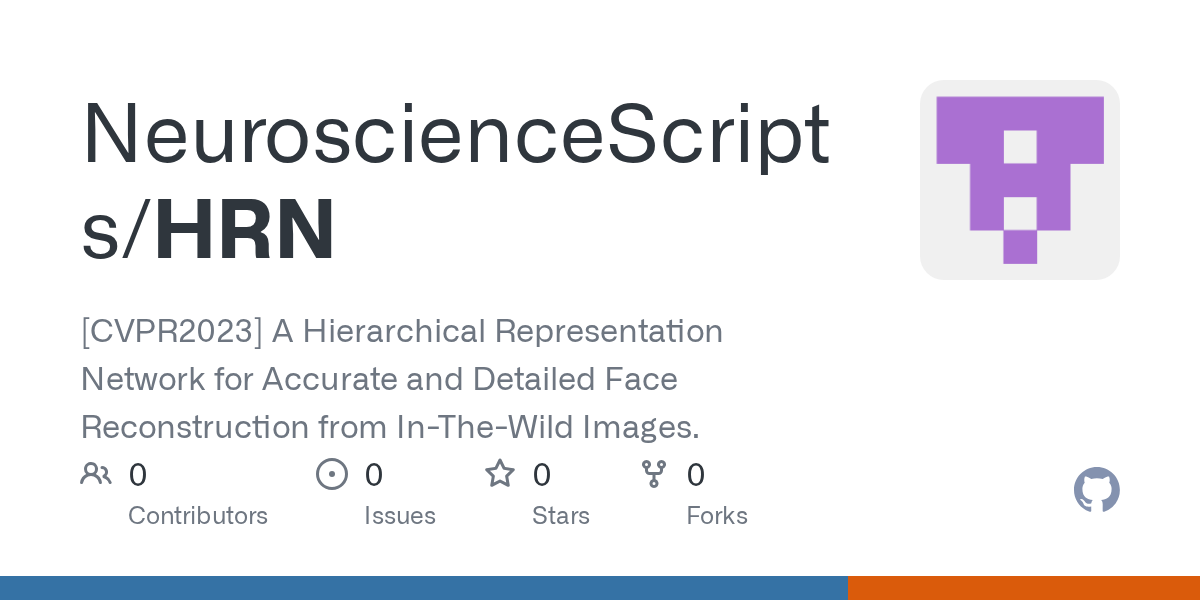Viewport: 1200px width, 600px height.
Task: Click the issues count number zero
Action: (374, 475)
